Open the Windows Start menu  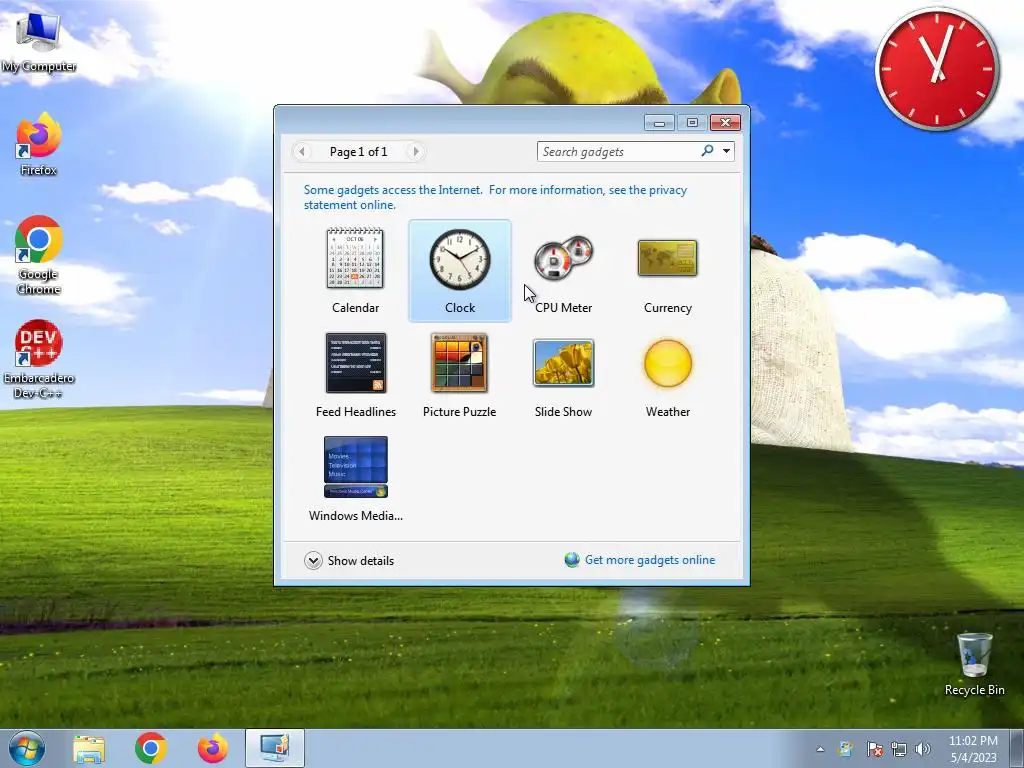pos(27,748)
